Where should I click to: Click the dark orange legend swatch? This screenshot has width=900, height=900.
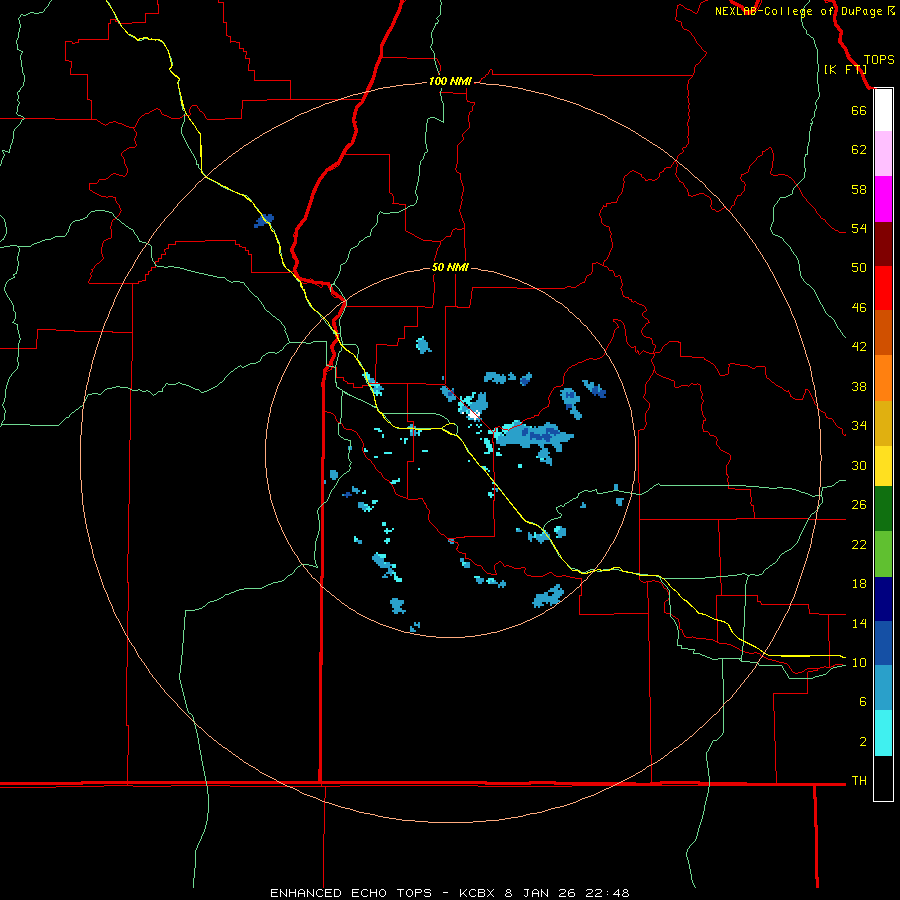coord(883,333)
